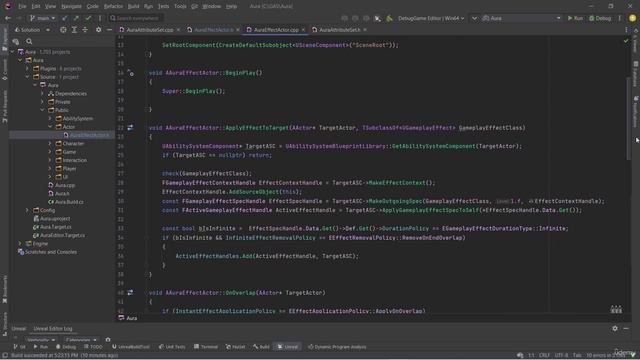This screenshot has width=640, height=360.
Task: Click the gutter icon beside ApplyEffectToTarget
Action: coord(130,128)
